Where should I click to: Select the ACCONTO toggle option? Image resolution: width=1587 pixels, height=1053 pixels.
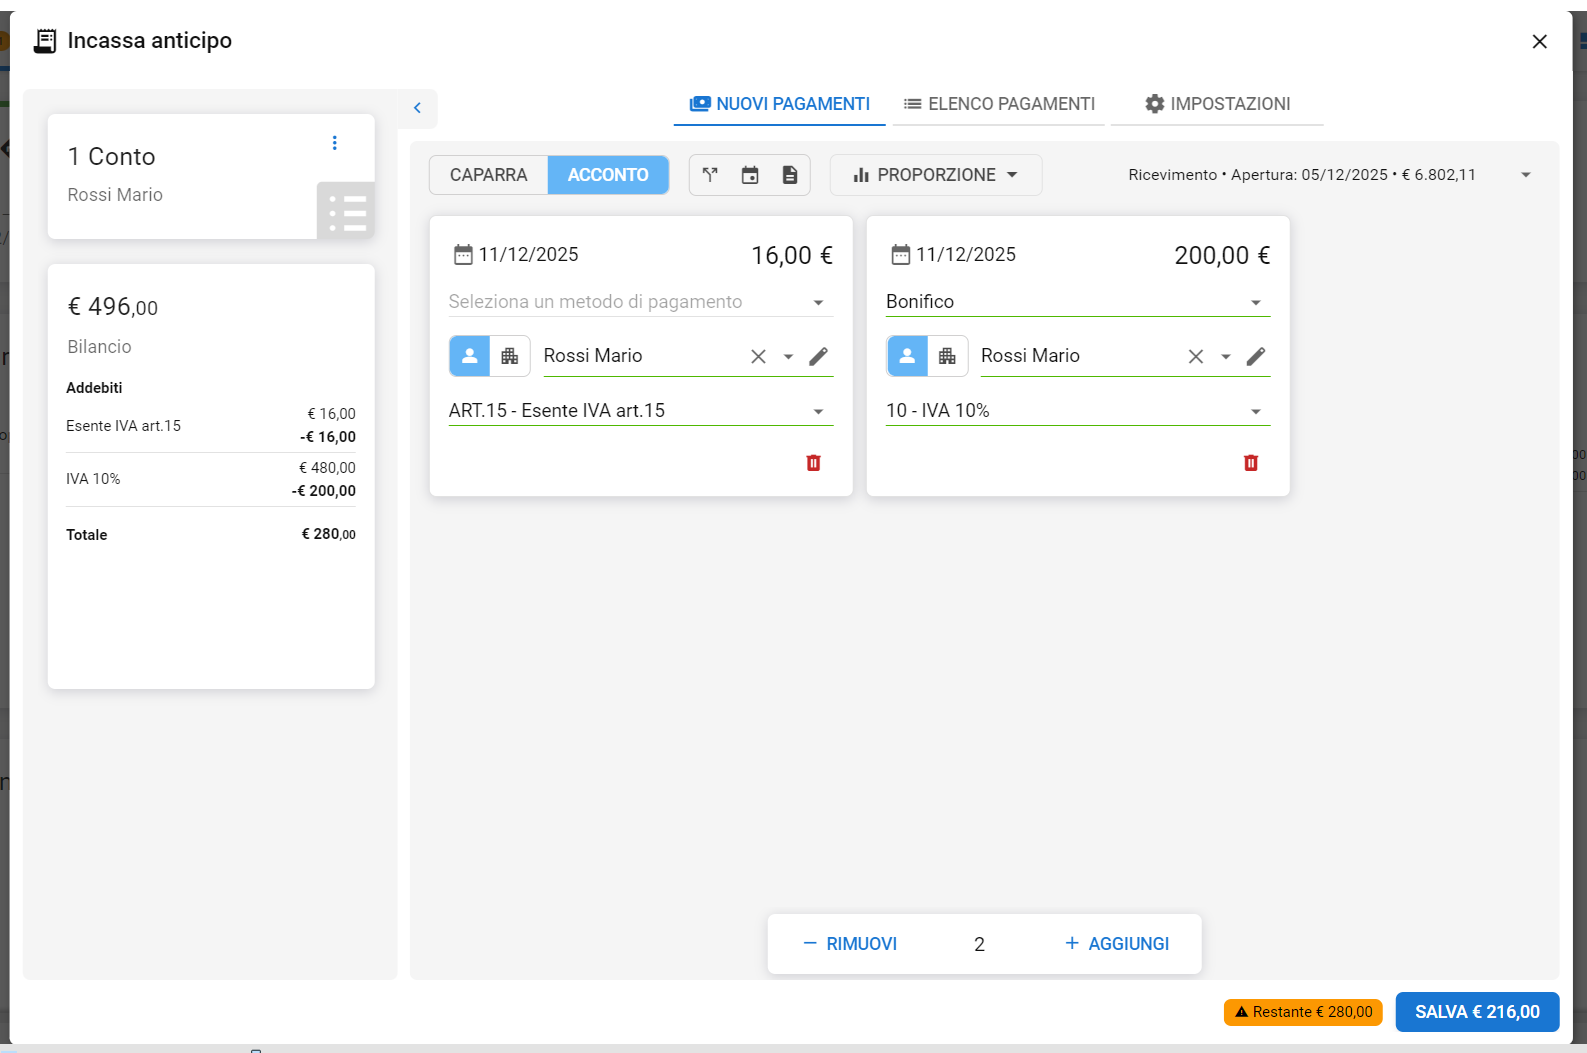point(608,175)
